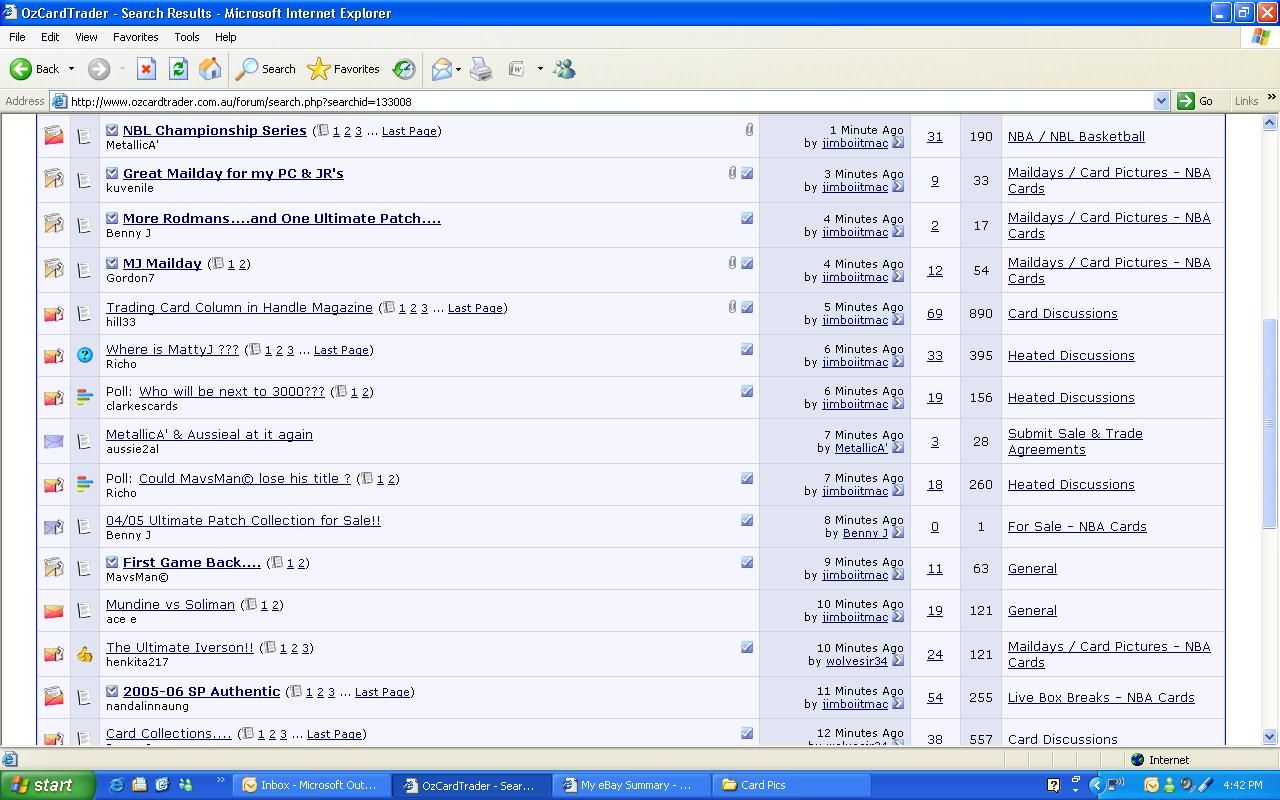Click thumbs up icon on Ultimate Iverson row

[x=85, y=654]
